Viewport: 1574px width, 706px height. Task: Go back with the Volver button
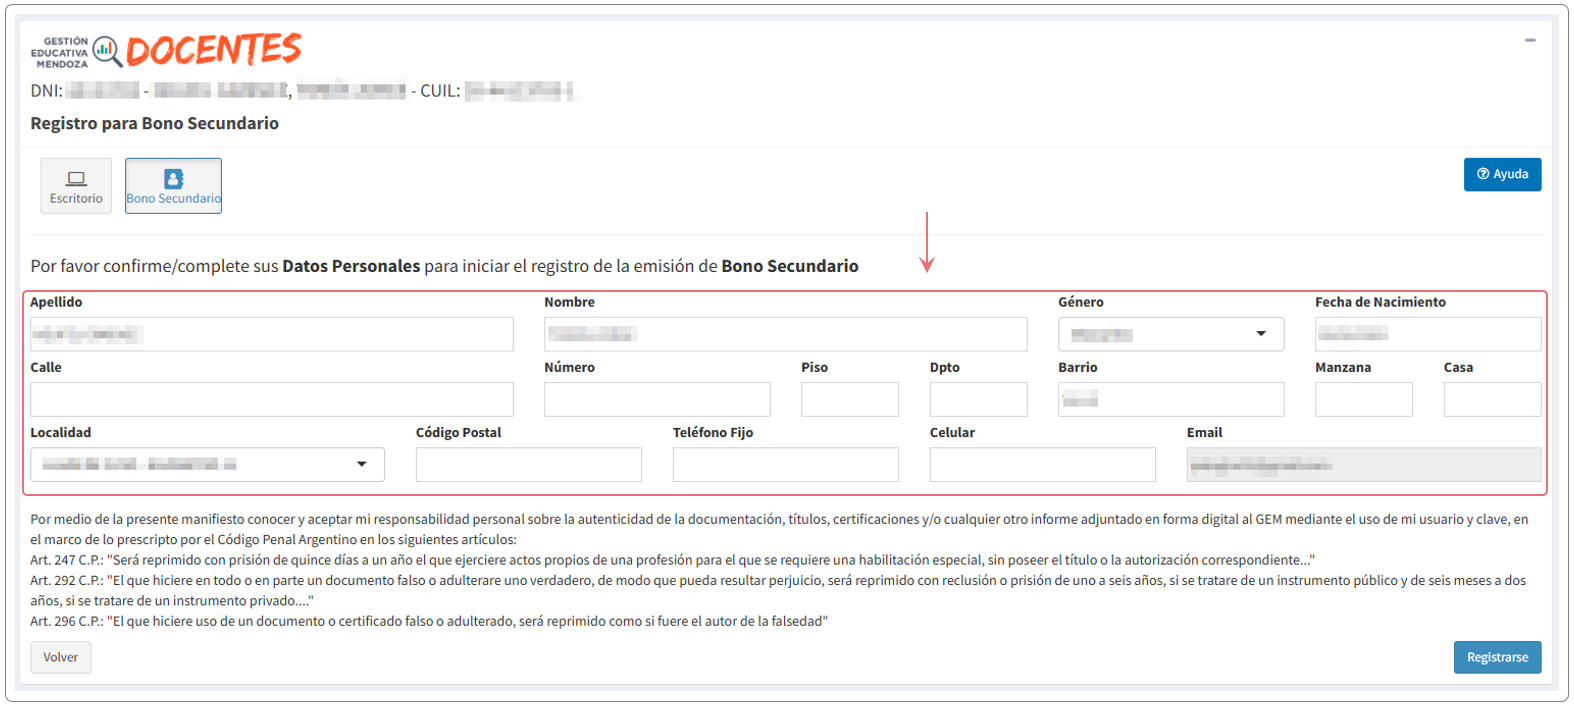click(x=60, y=657)
